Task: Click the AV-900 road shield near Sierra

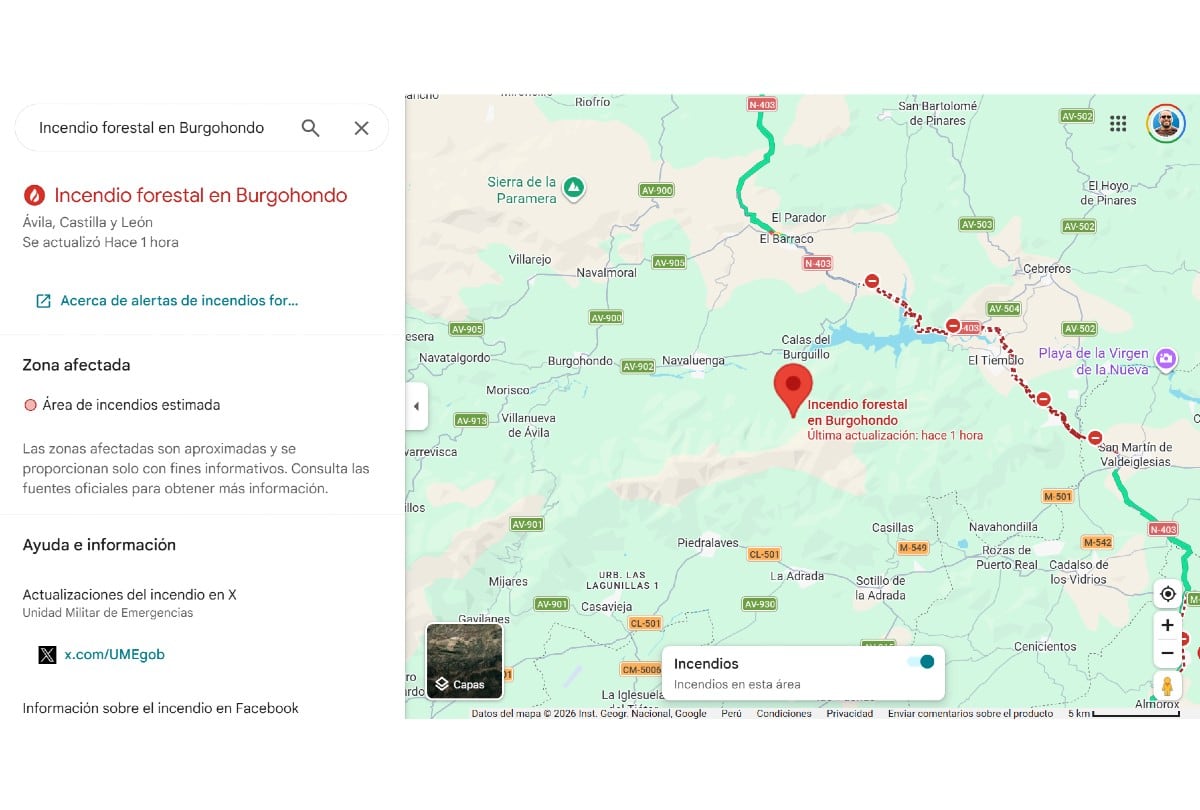Action: click(x=657, y=190)
